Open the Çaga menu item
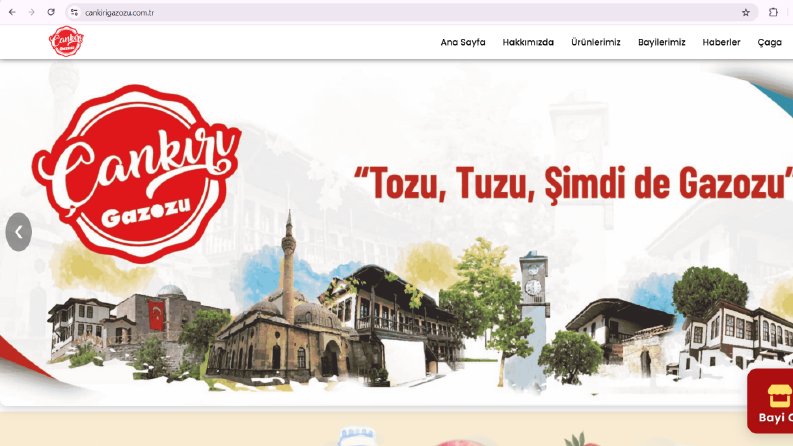Screen dimensions: 793x446 click(x=770, y=42)
